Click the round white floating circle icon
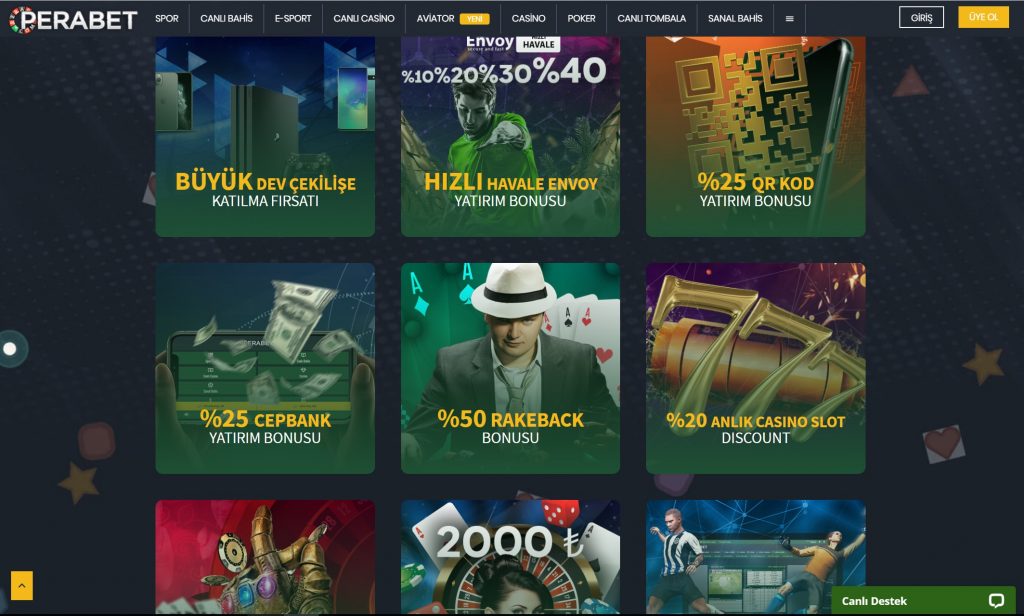This screenshot has width=1024, height=616. [10, 349]
